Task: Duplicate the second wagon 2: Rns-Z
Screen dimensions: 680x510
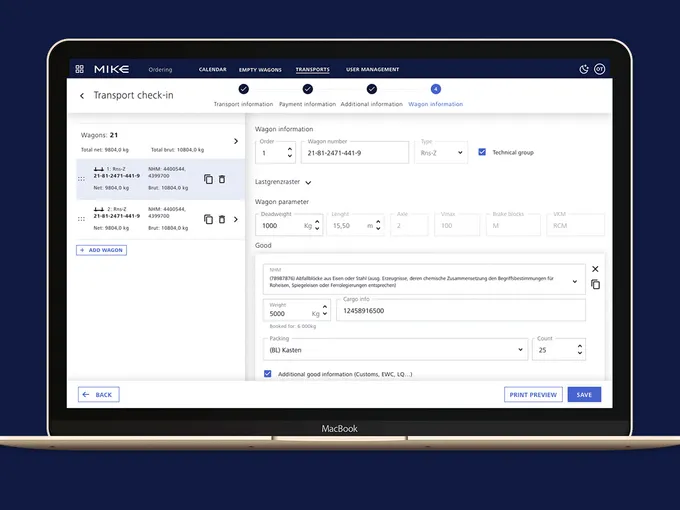Action: click(208, 219)
